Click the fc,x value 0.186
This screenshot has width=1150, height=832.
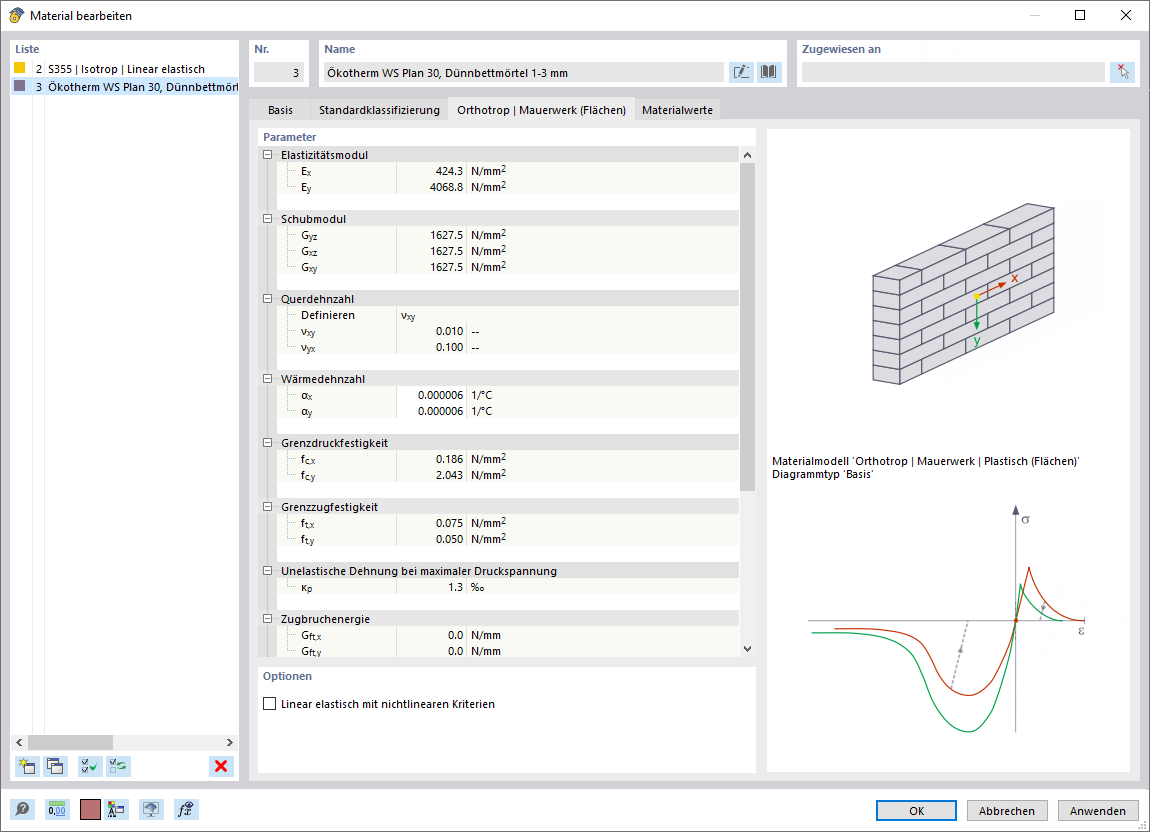[x=431, y=459]
